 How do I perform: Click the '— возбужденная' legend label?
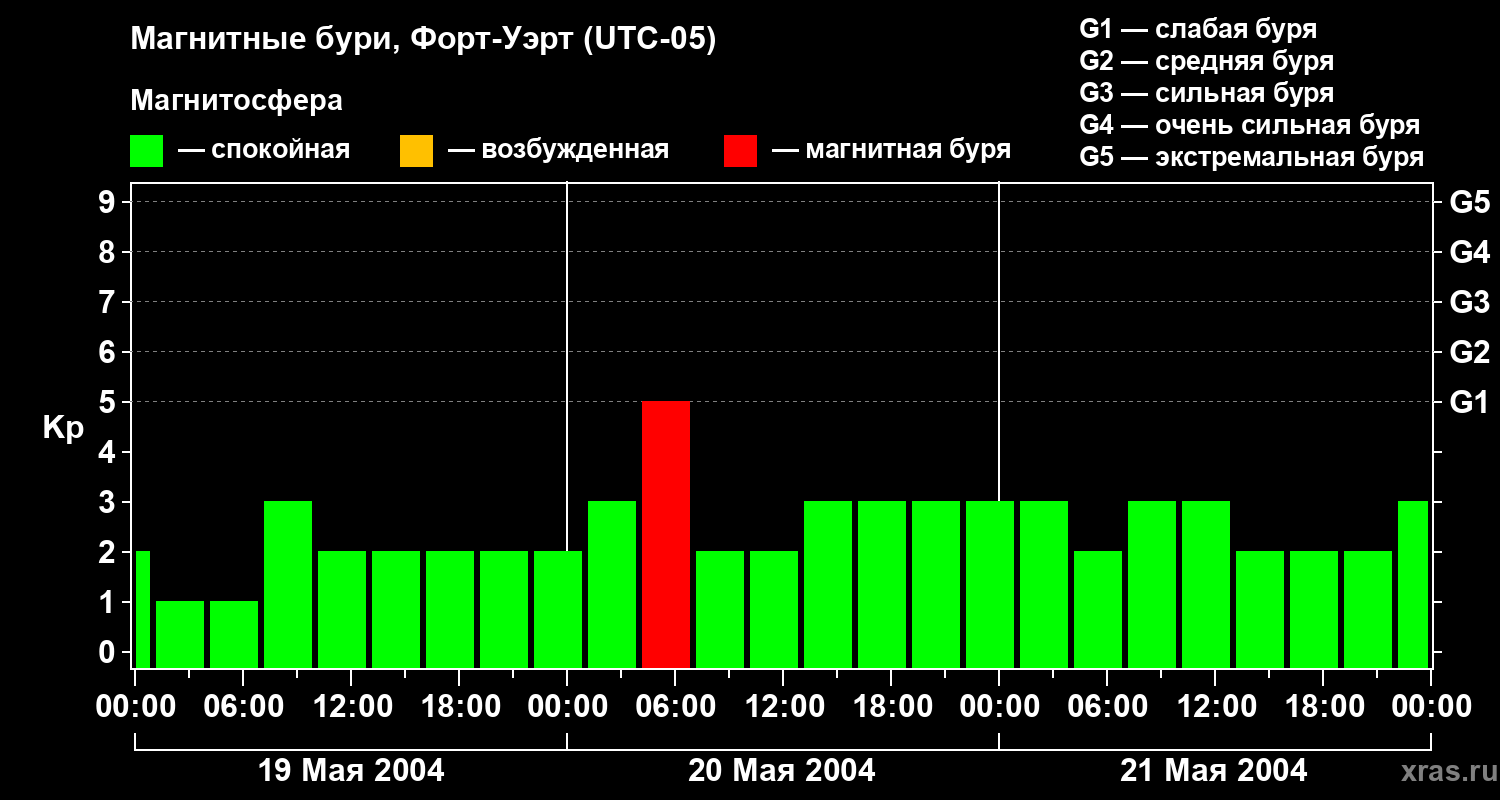point(558,150)
